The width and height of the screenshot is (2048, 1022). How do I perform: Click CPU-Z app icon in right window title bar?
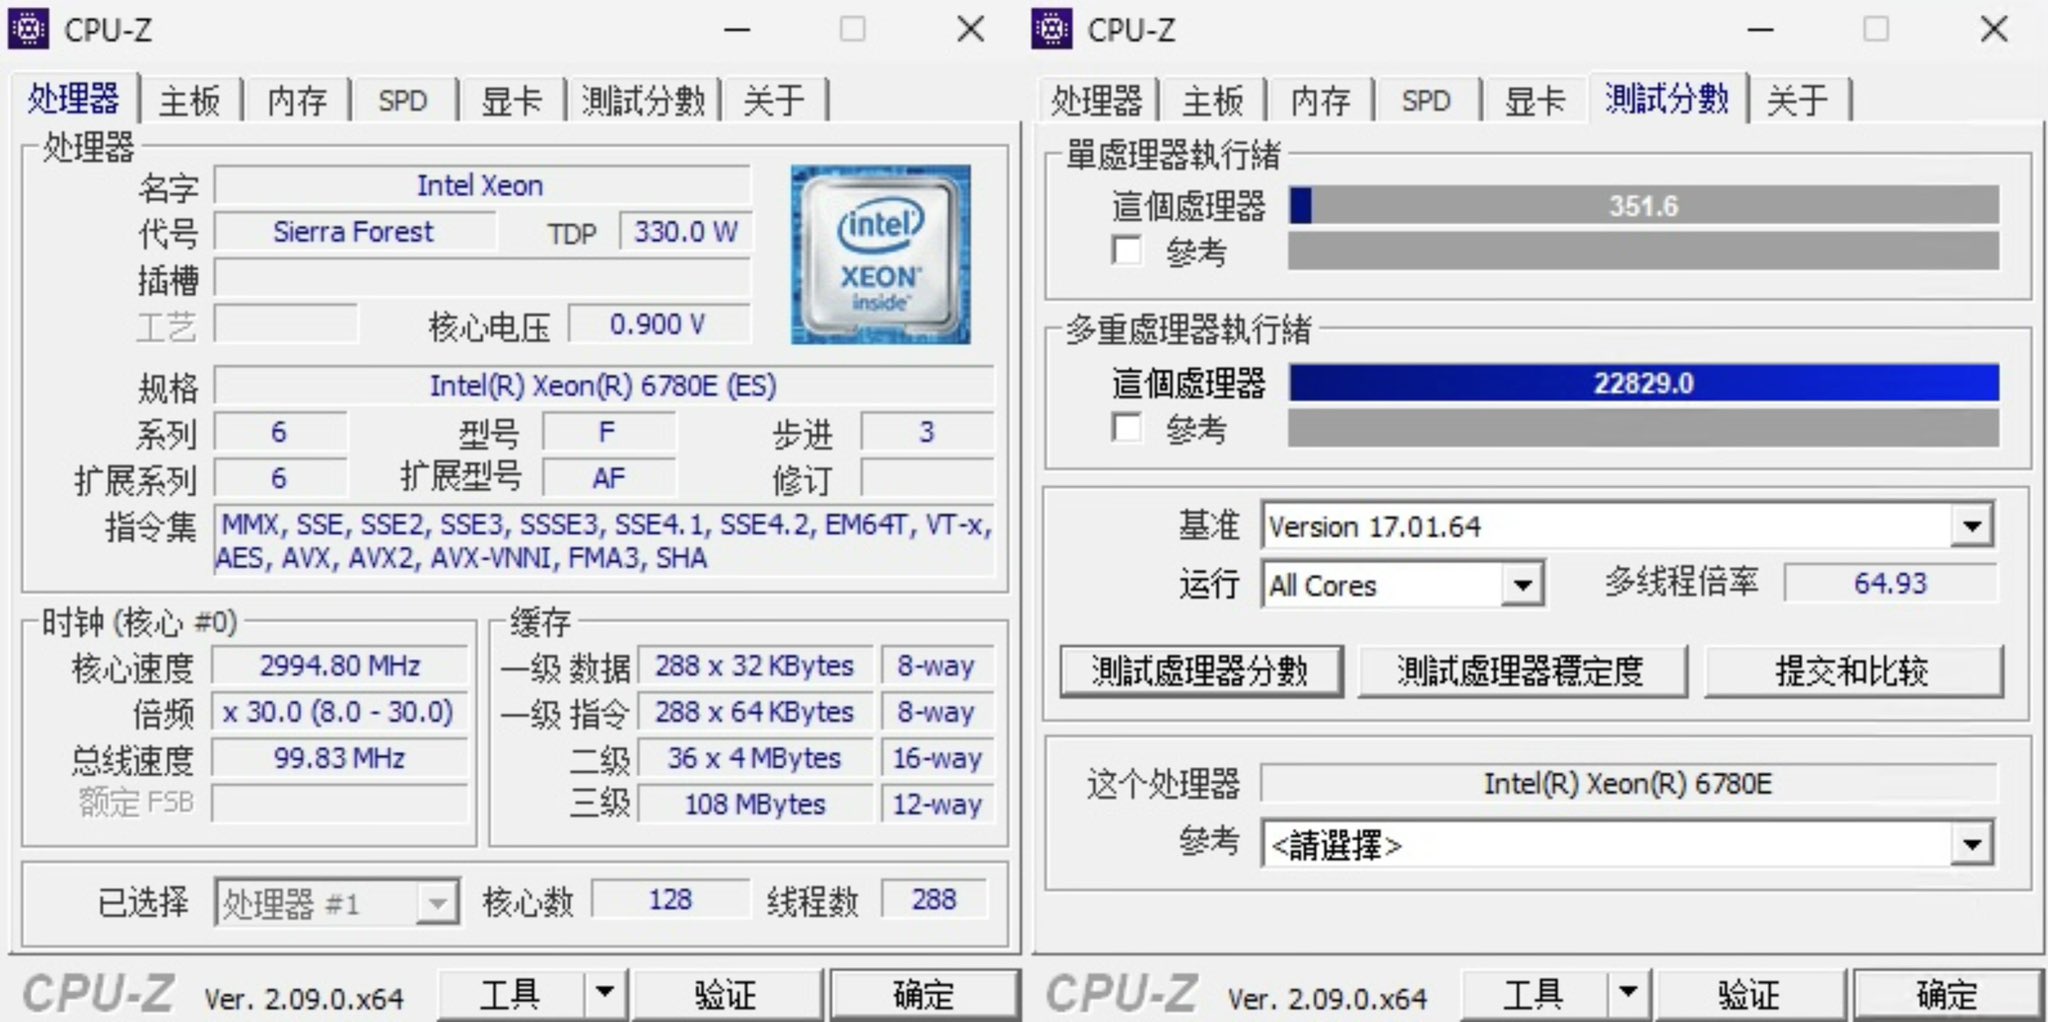pyautogui.click(x=1051, y=29)
